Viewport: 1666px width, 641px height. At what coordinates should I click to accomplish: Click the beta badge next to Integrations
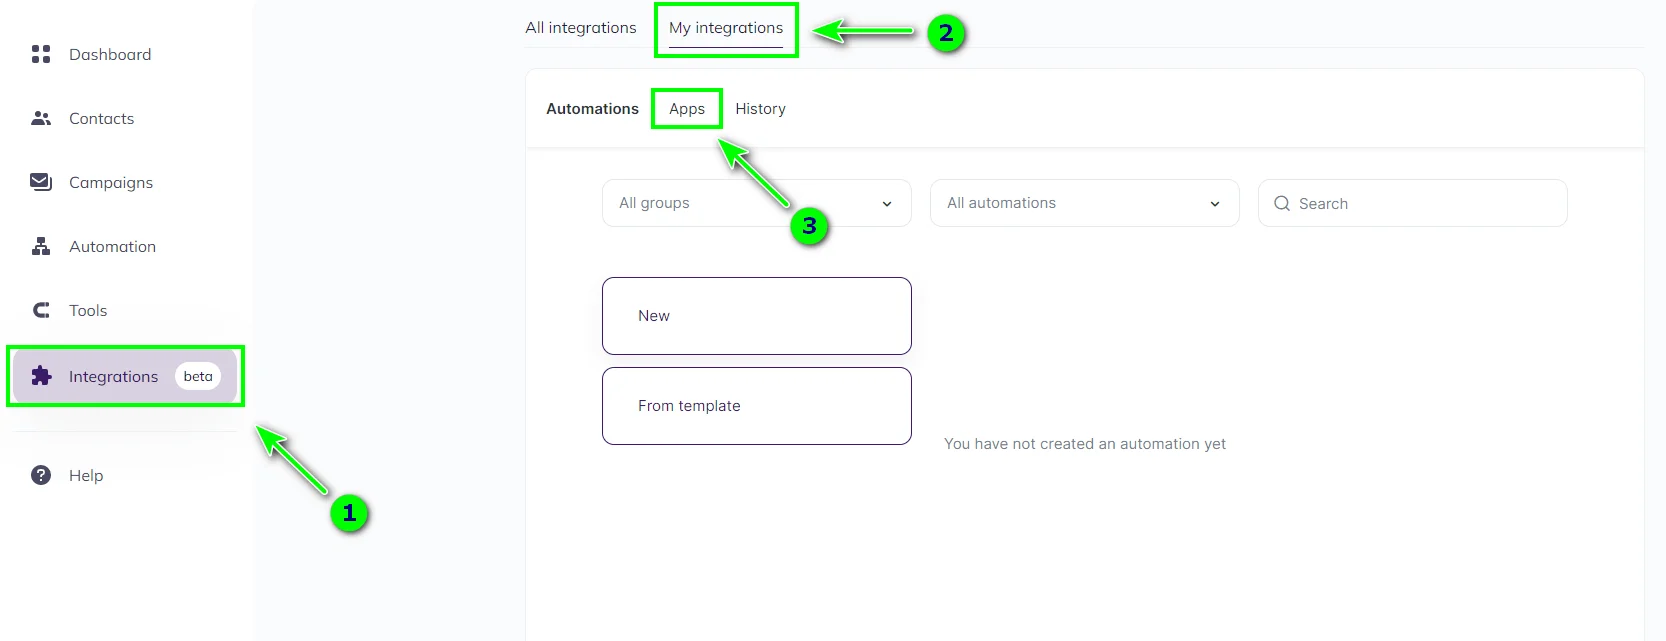(197, 376)
